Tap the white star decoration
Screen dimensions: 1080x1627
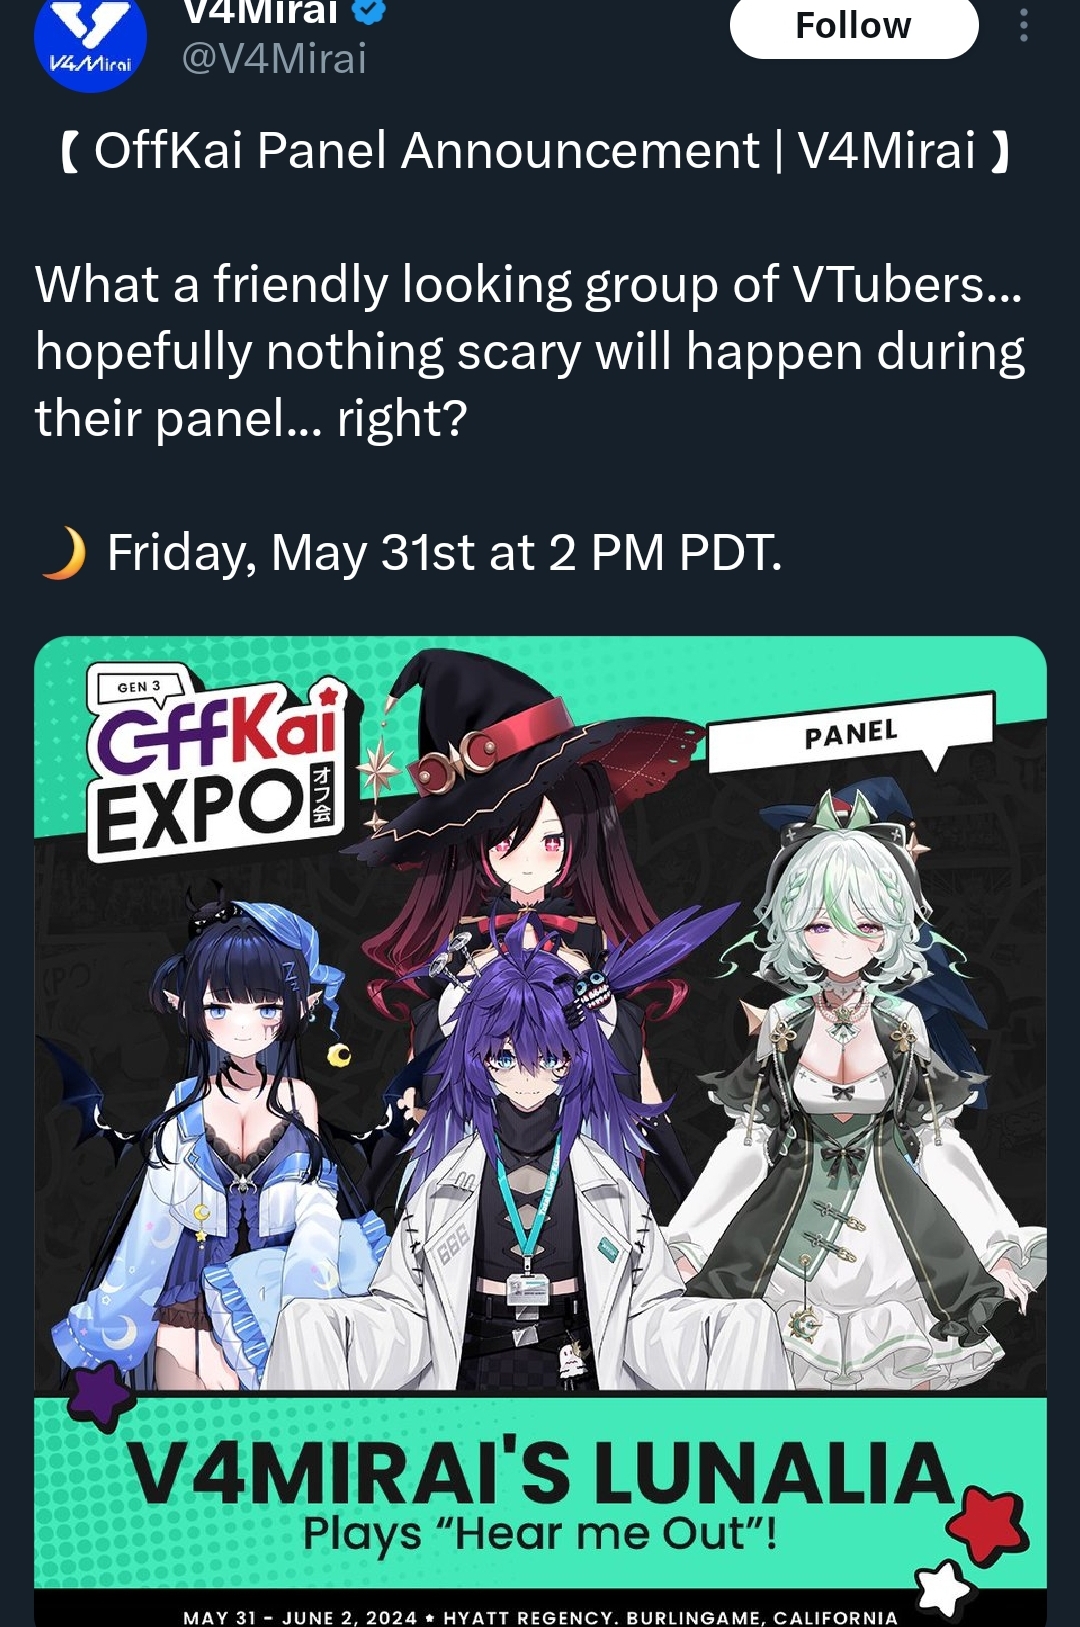pos(943,1587)
